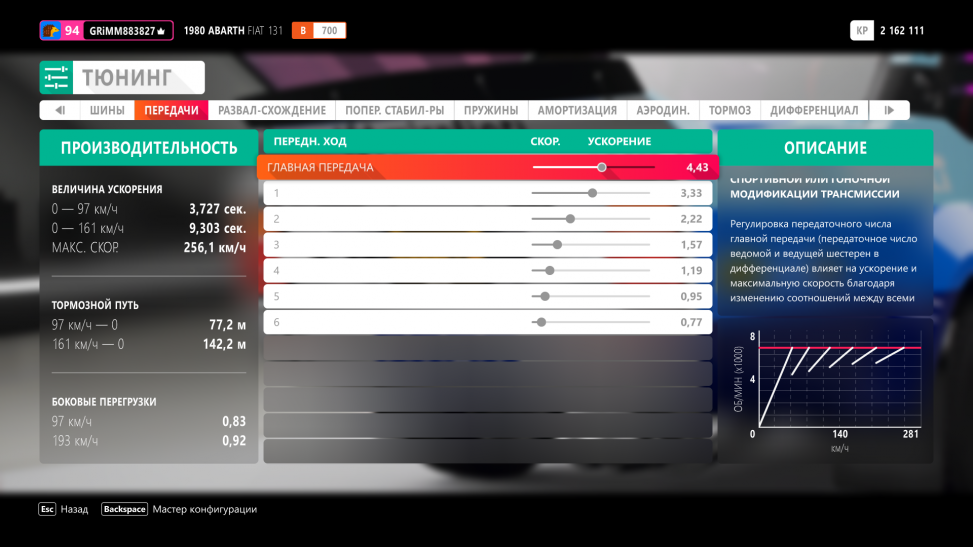Click the RPM versus speed gearing chart
This screenshot has width=973, height=547.
pos(832,385)
